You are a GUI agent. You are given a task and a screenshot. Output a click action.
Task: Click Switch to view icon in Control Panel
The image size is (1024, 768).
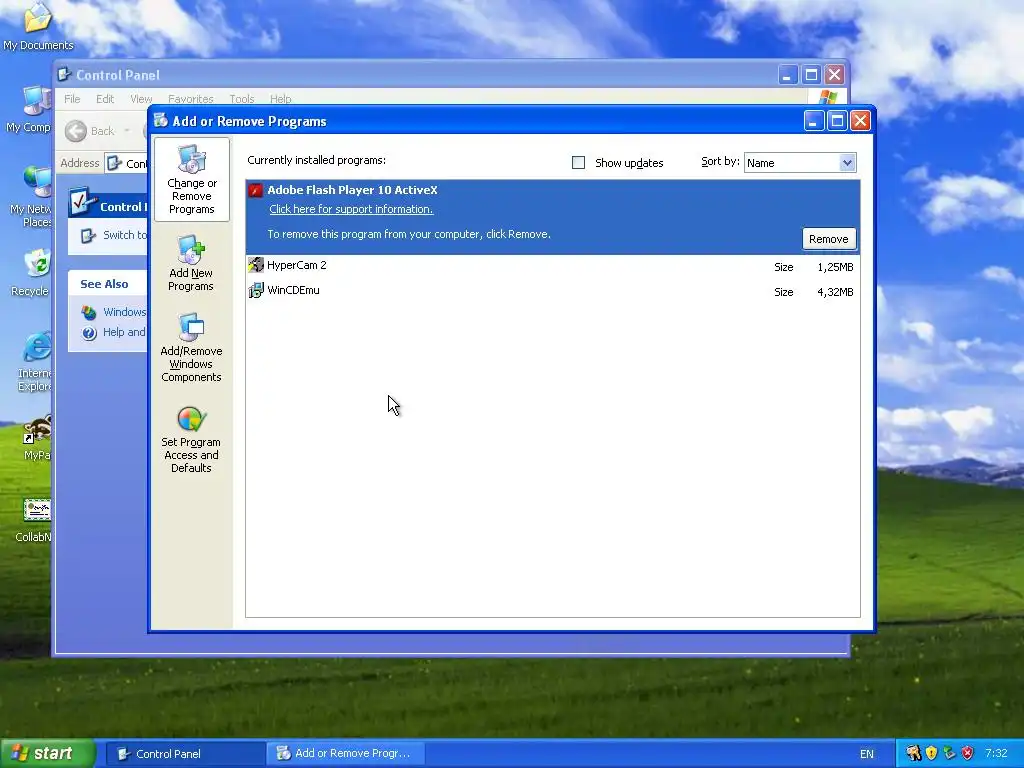(x=88, y=235)
